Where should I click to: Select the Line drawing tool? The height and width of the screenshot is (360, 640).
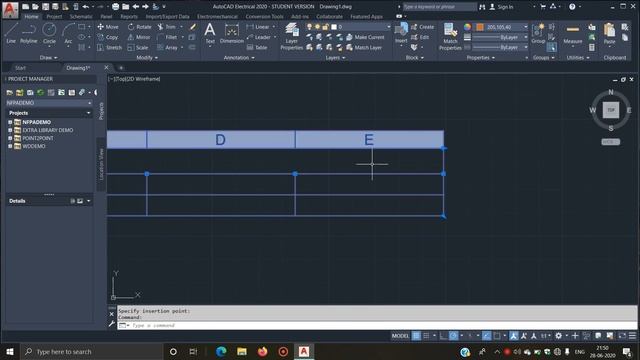click(11, 33)
